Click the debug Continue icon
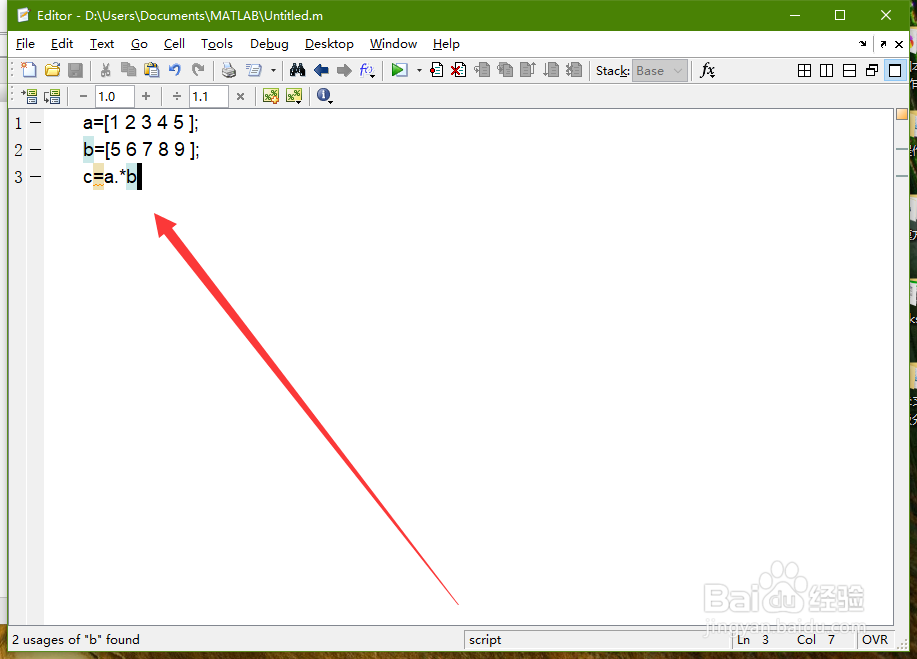917x659 pixels. coord(551,70)
